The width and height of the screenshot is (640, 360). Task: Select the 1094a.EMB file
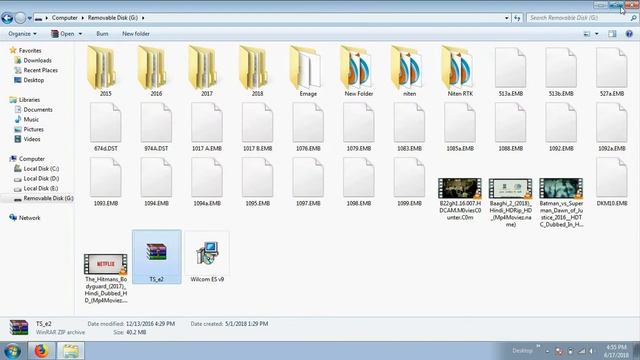[207, 182]
